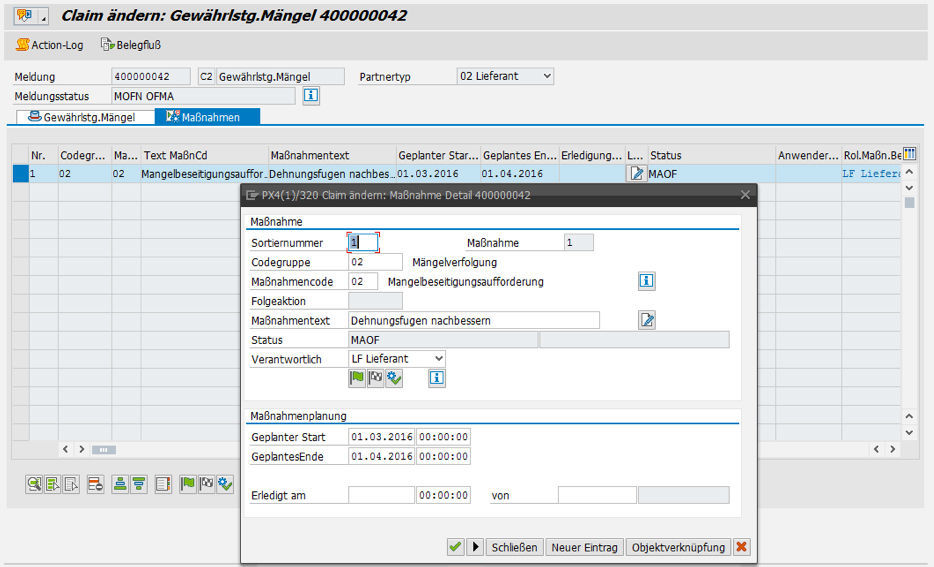The image size is (934, 567).
Task: Click the checkered flag icon in dialog
Action: [375, 378]
